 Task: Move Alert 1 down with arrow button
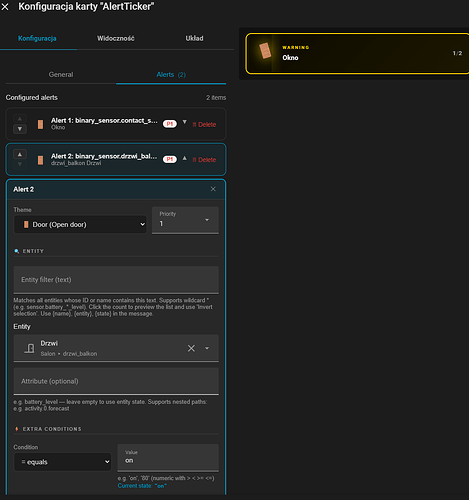20,129
